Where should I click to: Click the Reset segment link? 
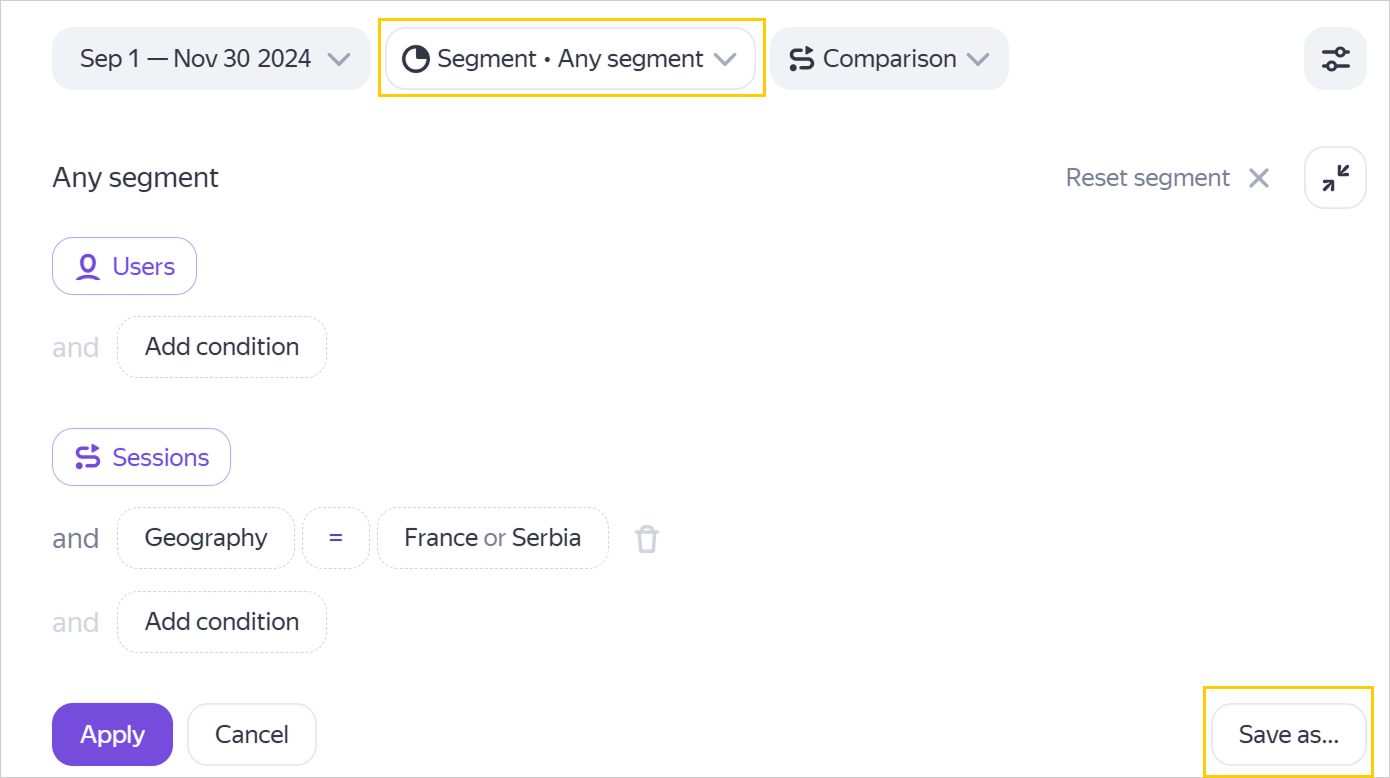tap(1147, 178)
